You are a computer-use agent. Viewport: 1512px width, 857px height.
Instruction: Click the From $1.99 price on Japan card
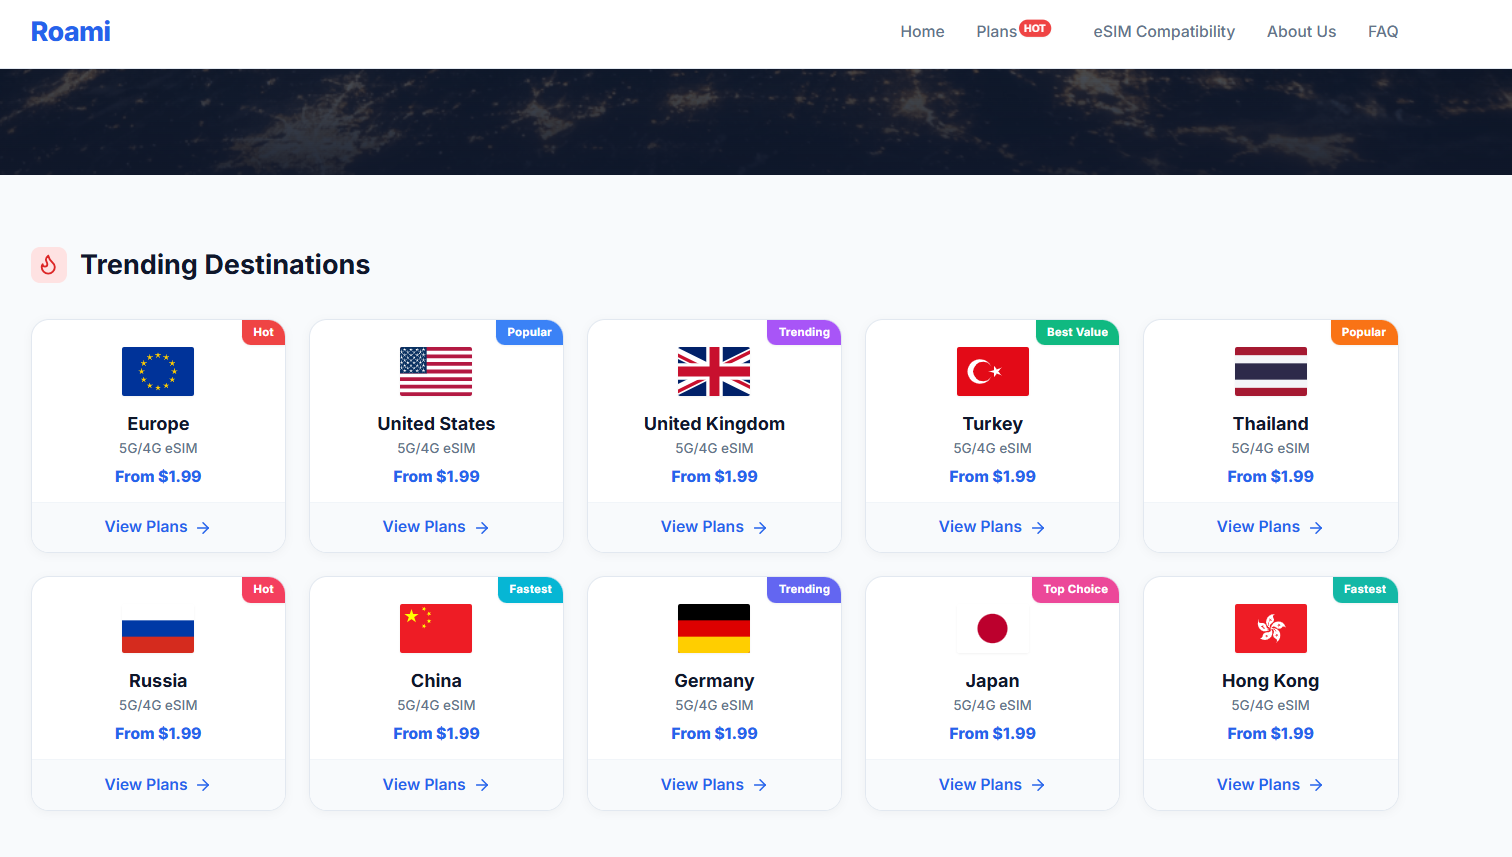pyautogui.click(x=992, y=734)
